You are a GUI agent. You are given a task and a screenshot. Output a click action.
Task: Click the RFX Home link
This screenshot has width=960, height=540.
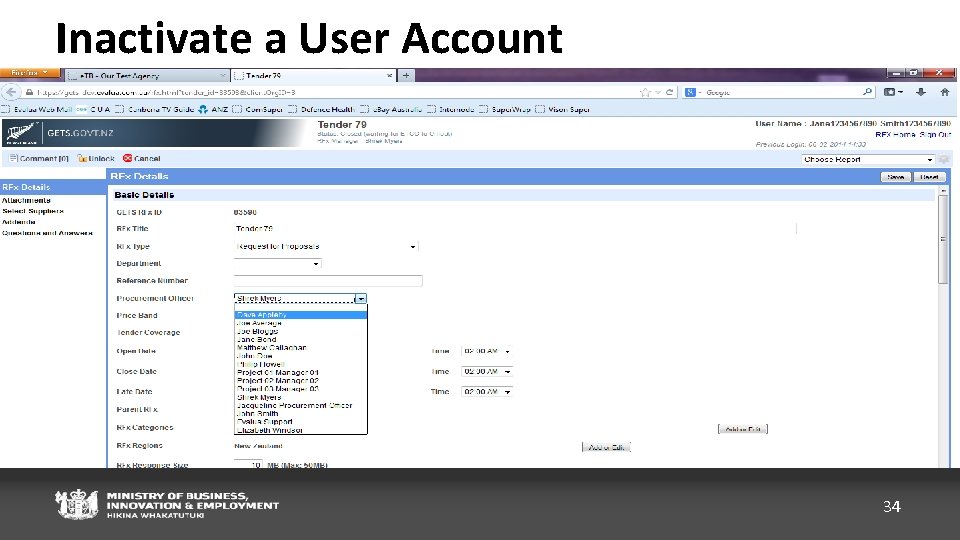895,135
